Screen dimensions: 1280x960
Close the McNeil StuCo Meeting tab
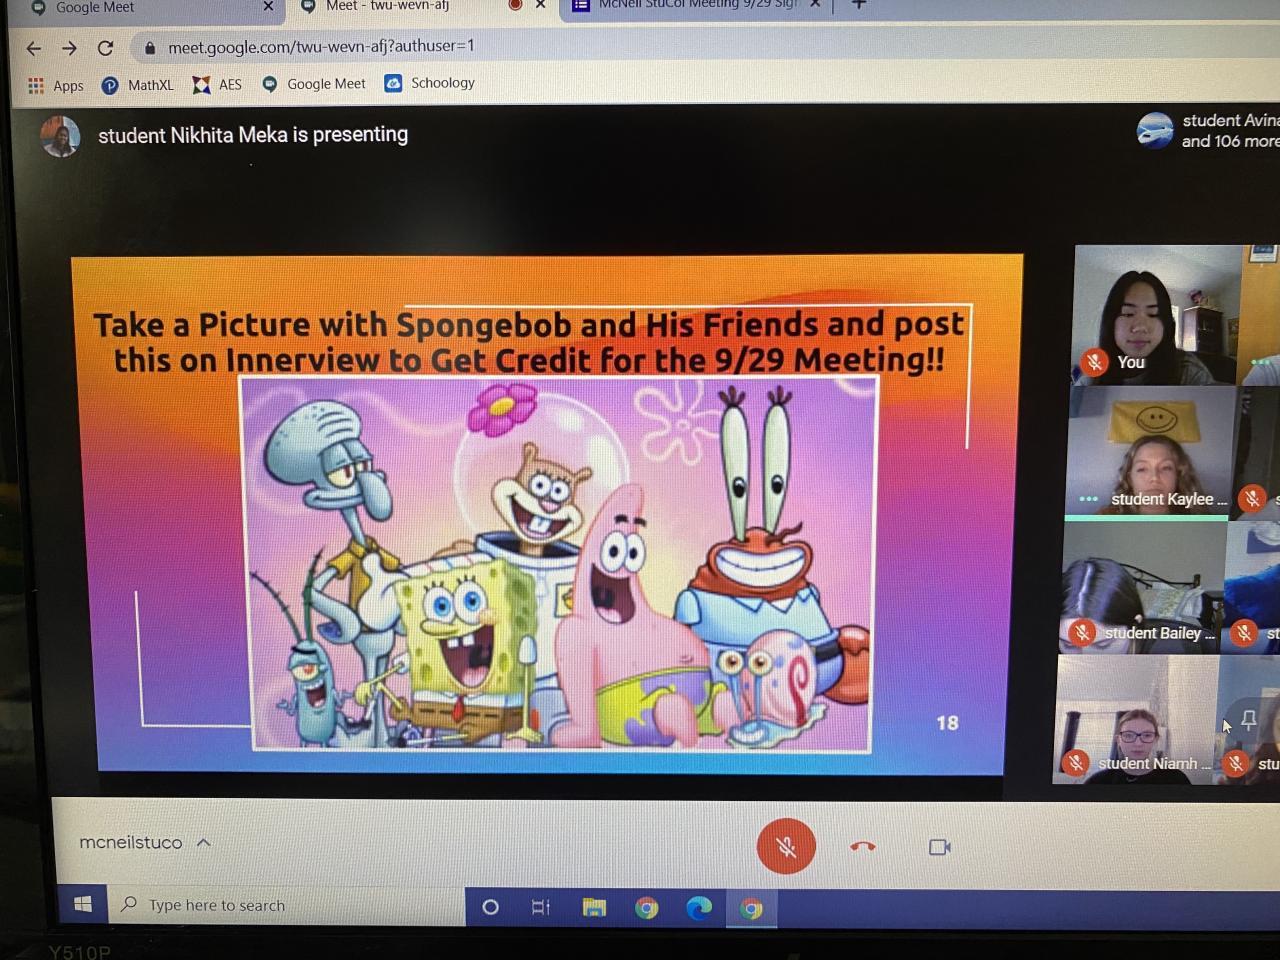coord(815,4)
